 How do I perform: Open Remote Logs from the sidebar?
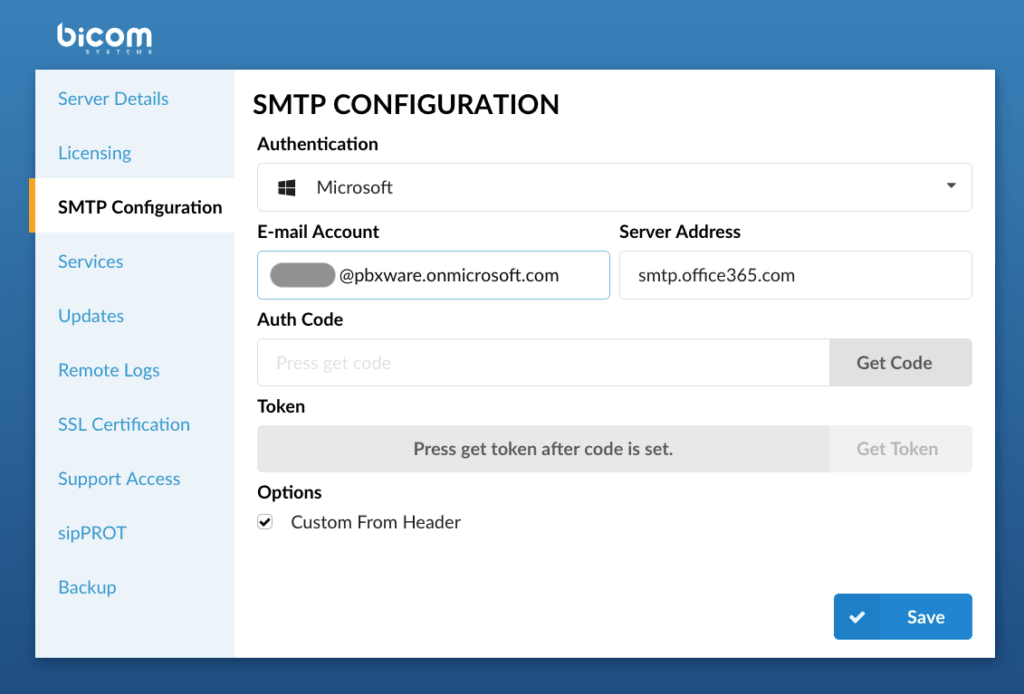(x=108, y=370)
